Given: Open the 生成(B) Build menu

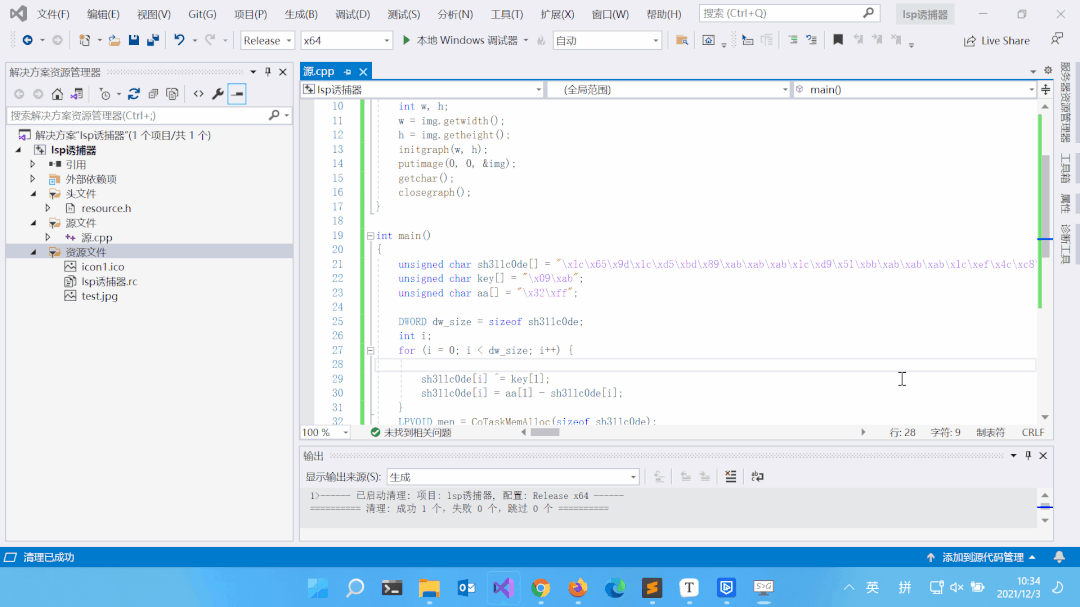Looking at the screenshot, I should click(x=300, y=14).
